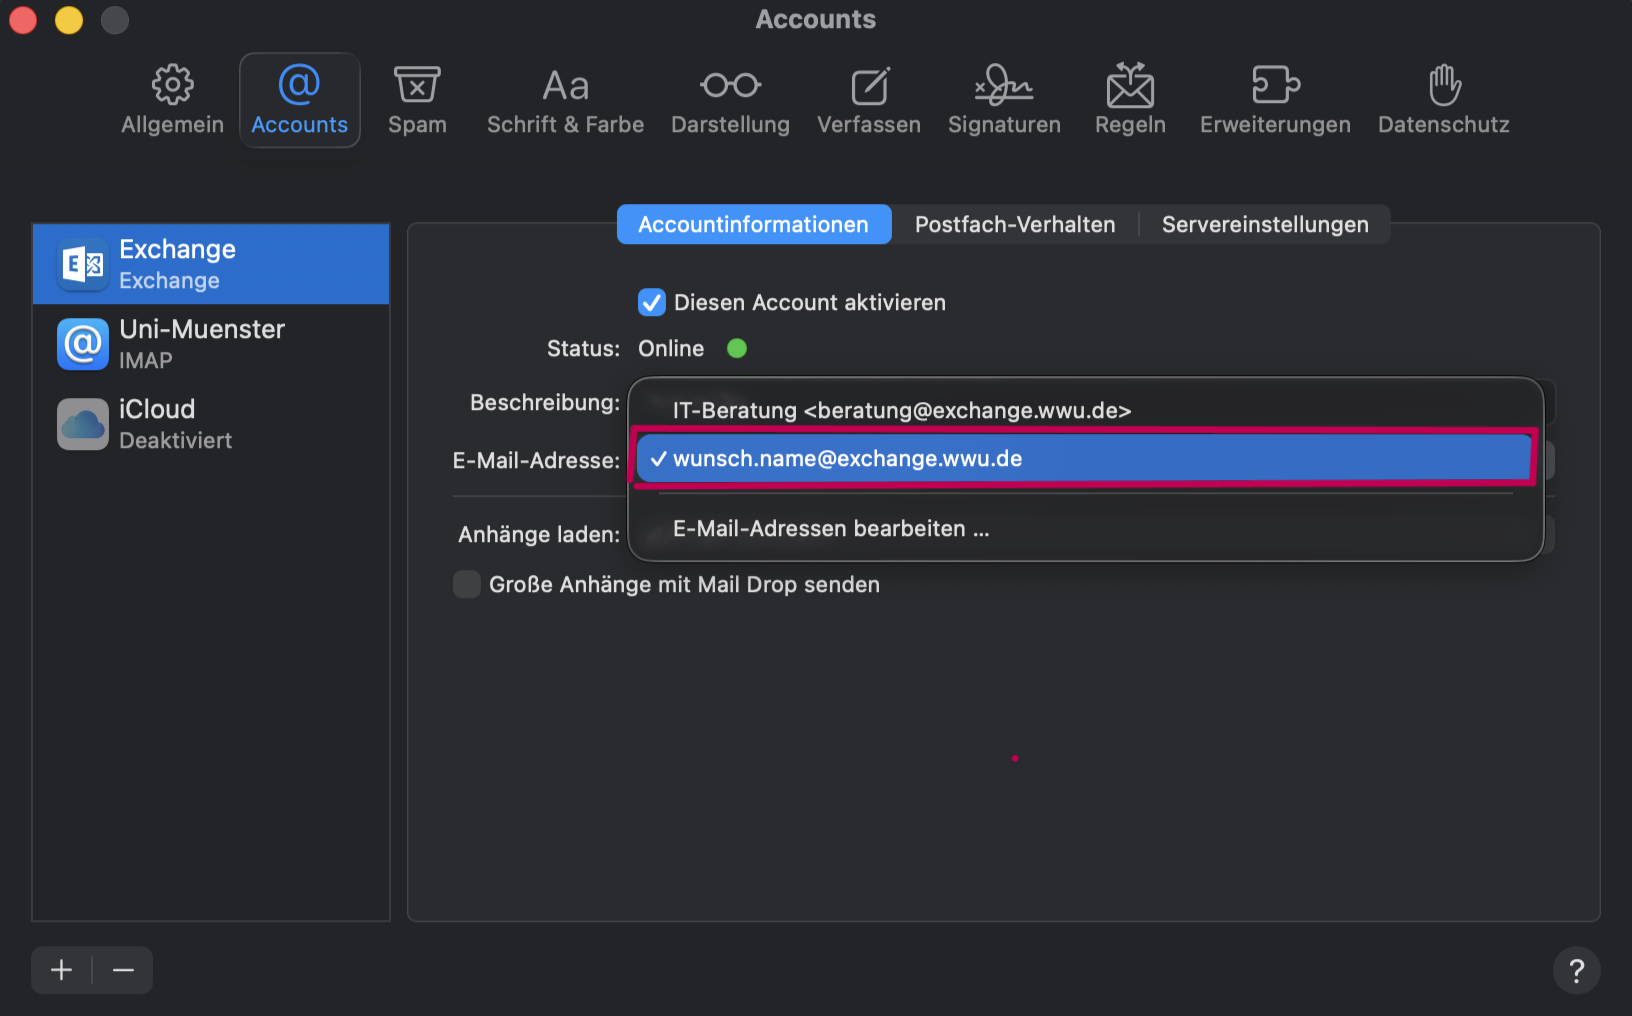Open the Verfassen compose settings
The height and width of the screenshot is (1016, 1632).
click(x=868, y=100)
